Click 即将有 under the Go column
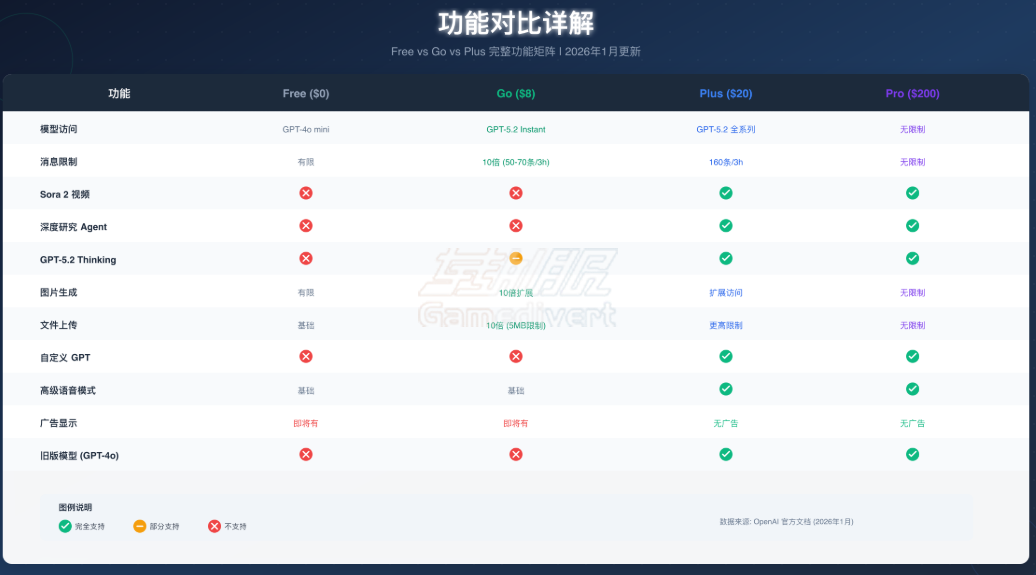Viewport: 1036px width, 575px height. [x=516, y=423]
